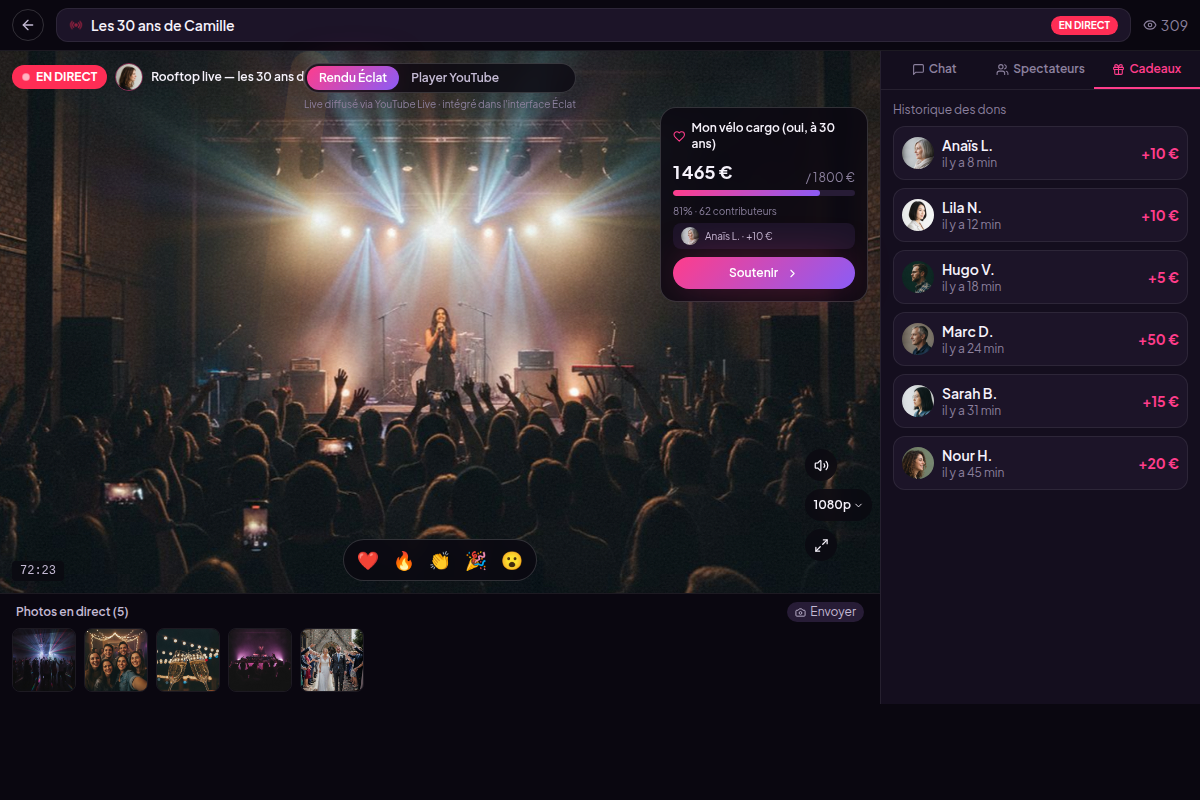Send the red heart reaction
Viewport: 1200px width, 800px height.
(368, 561)
